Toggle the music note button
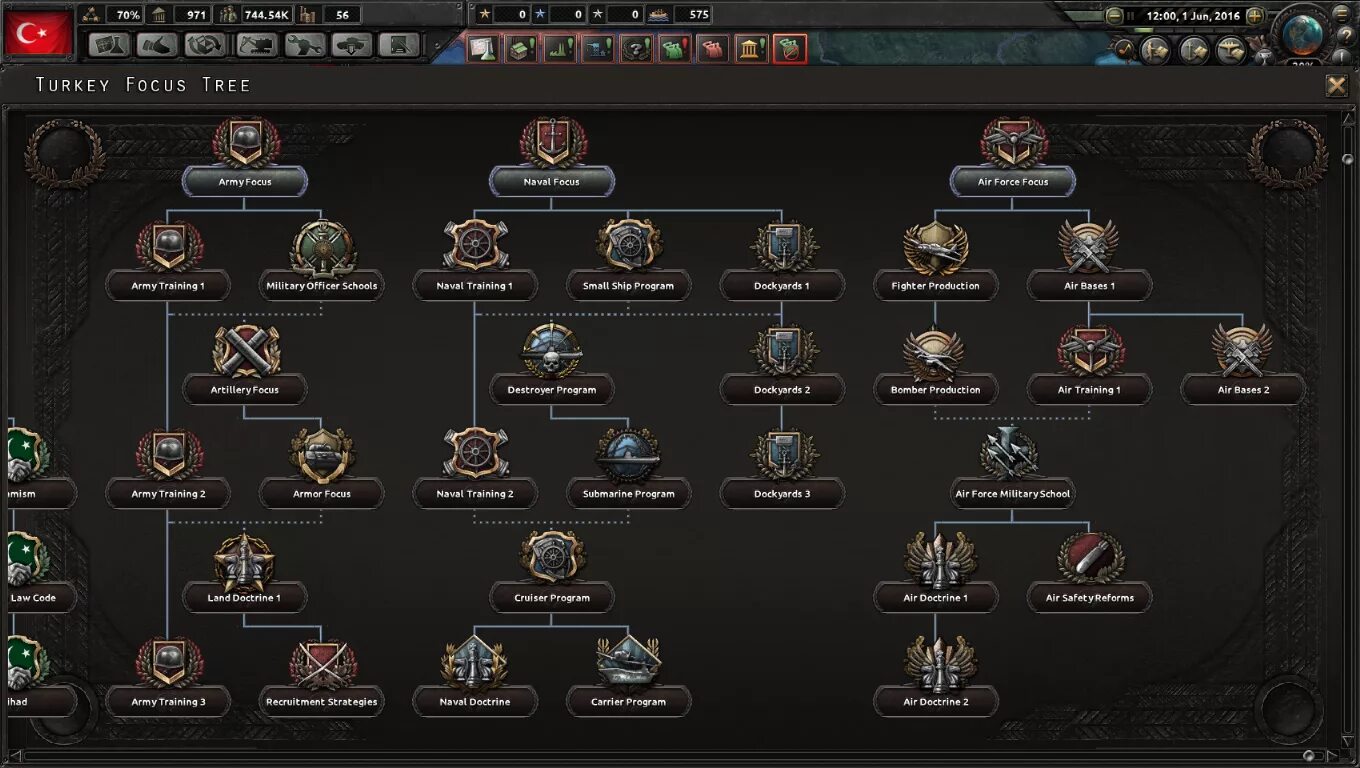 (x=1123, y=47)
